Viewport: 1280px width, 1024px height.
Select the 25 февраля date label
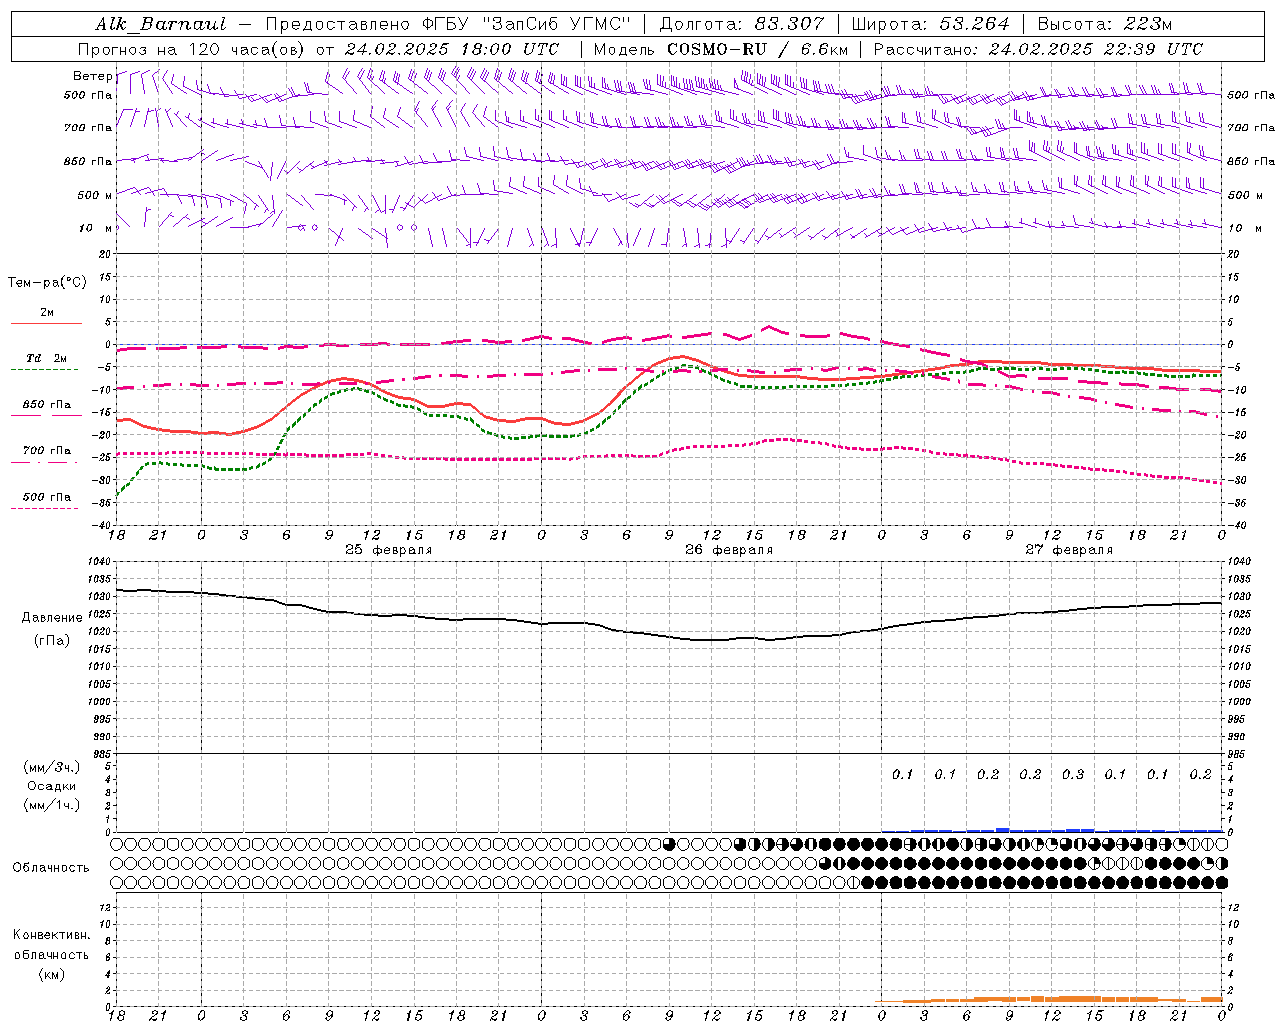[389, 550]
